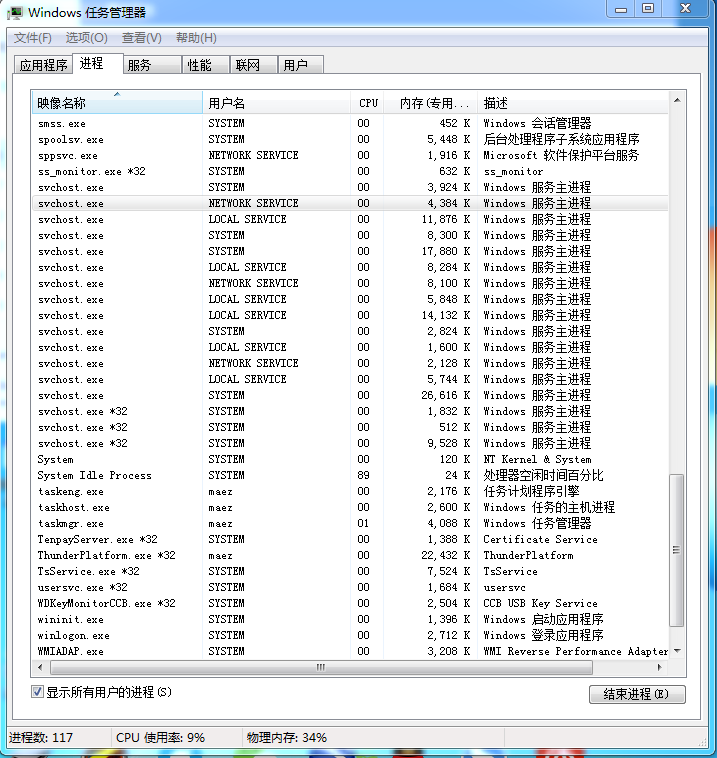Open the 帮助(H) menu
717x758 pixels.
(x=196, y=38)
